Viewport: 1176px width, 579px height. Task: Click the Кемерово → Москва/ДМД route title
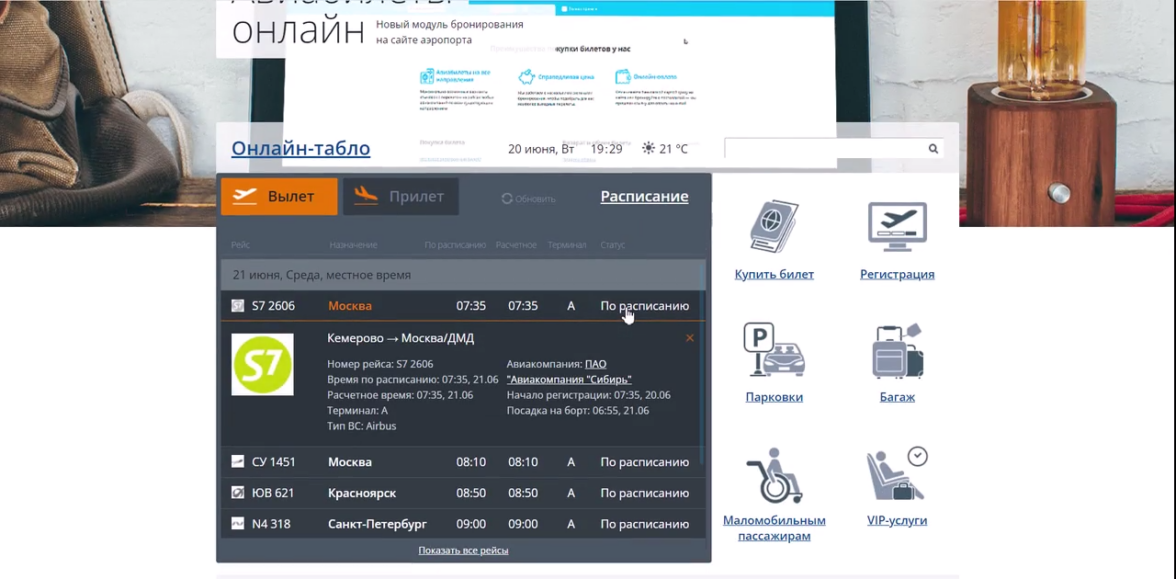point(400,338)
